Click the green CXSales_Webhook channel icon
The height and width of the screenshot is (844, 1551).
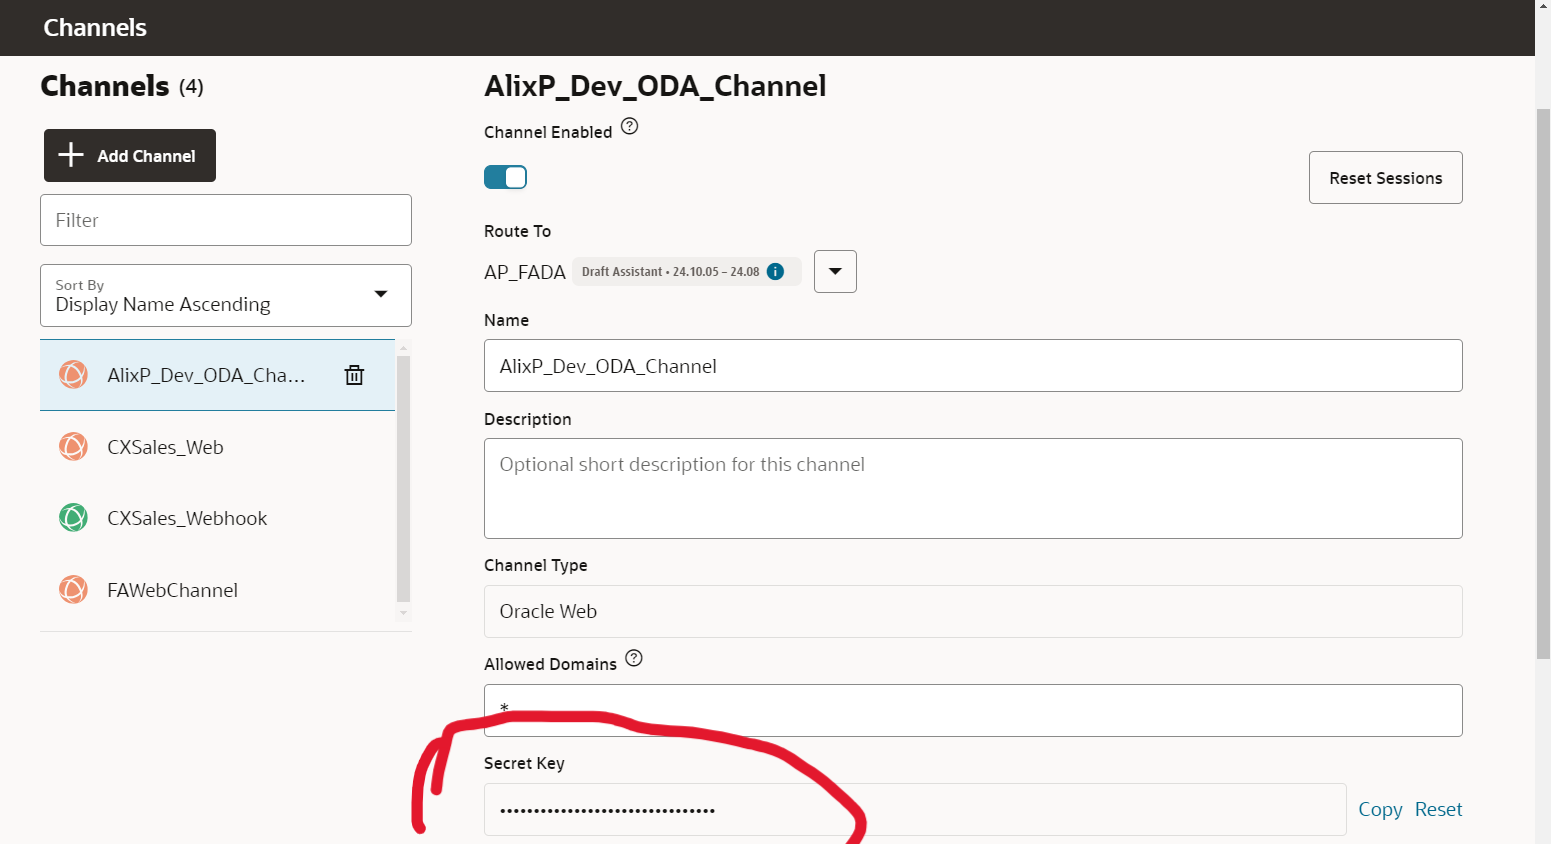point(72,518)
